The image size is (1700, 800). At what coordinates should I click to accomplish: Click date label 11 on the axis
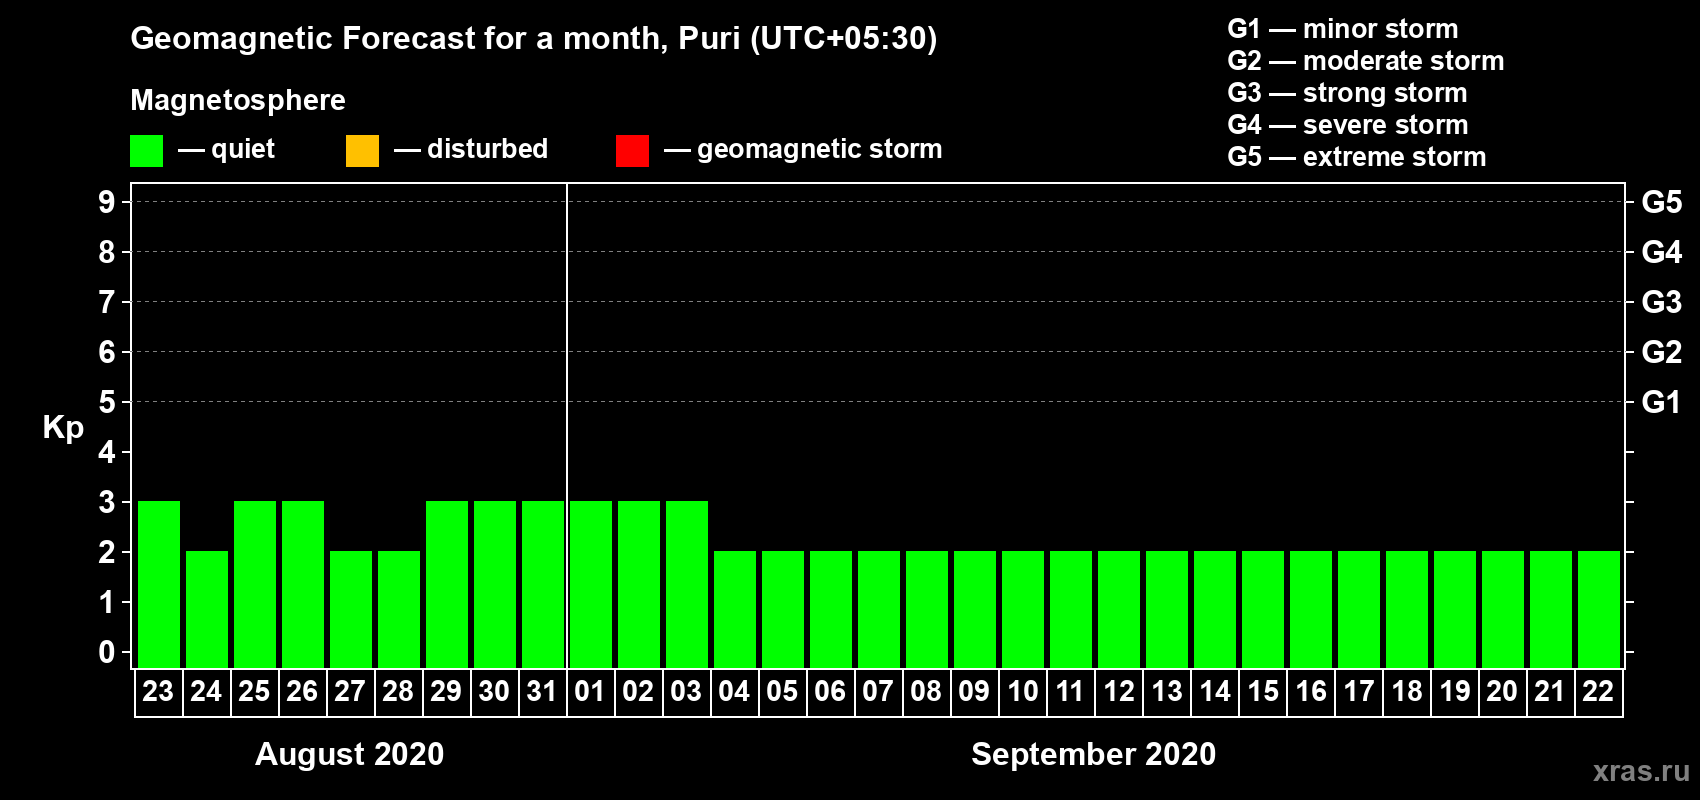[1070, 692]
